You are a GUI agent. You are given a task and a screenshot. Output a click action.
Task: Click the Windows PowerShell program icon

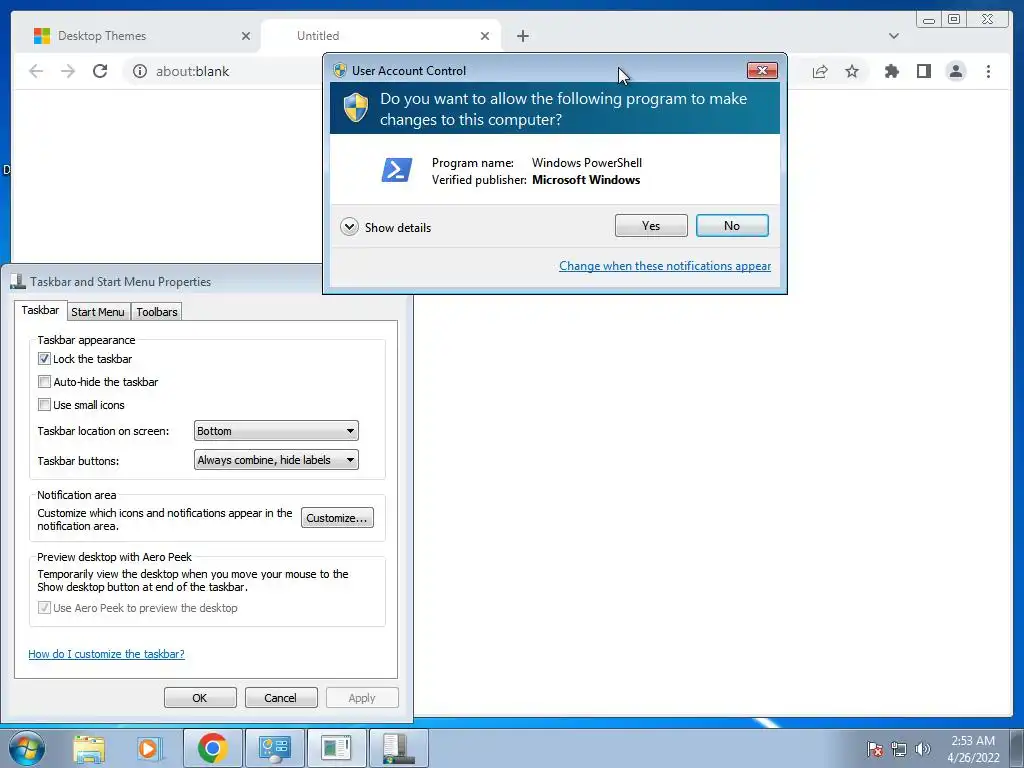pos(397,170)
